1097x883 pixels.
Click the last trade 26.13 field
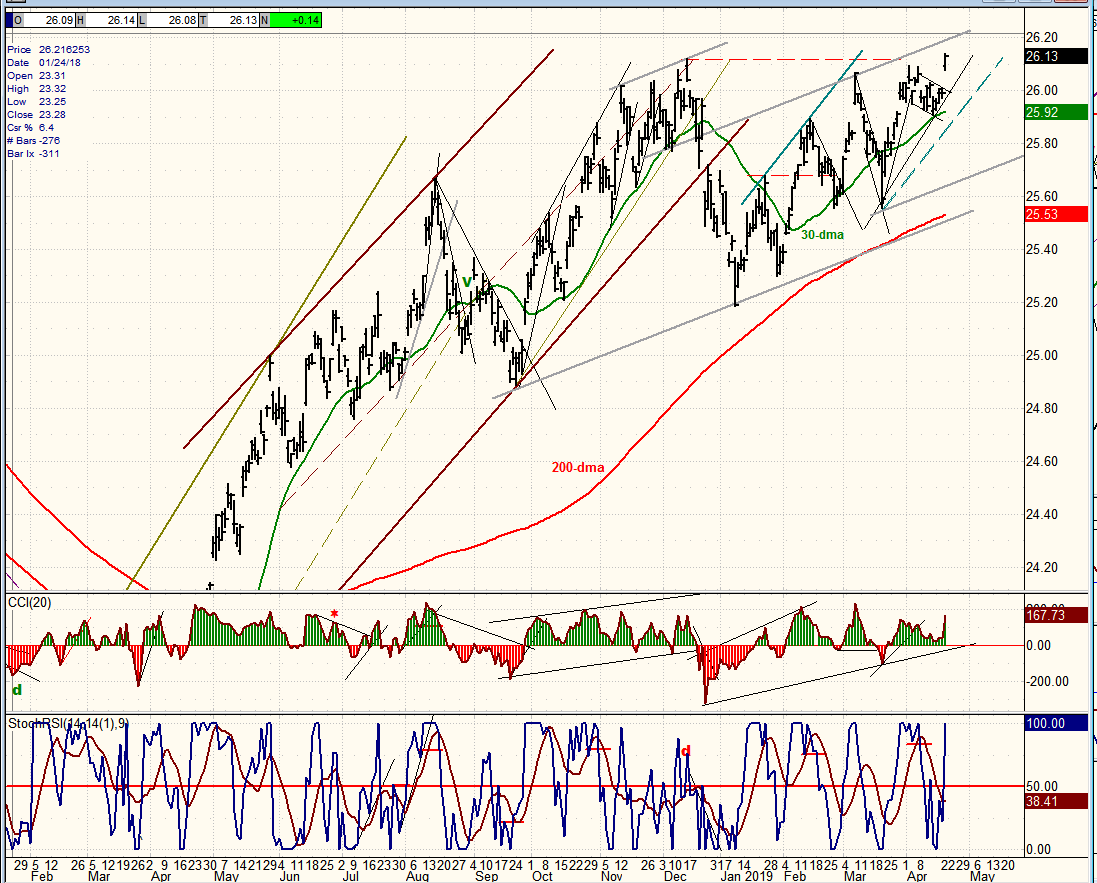pos(229,20)
